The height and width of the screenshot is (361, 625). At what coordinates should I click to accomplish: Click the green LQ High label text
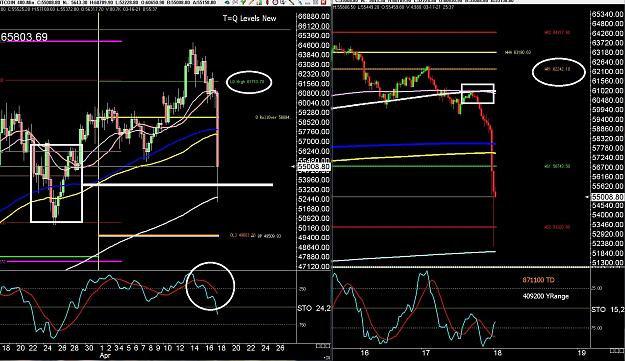(247, 82)
